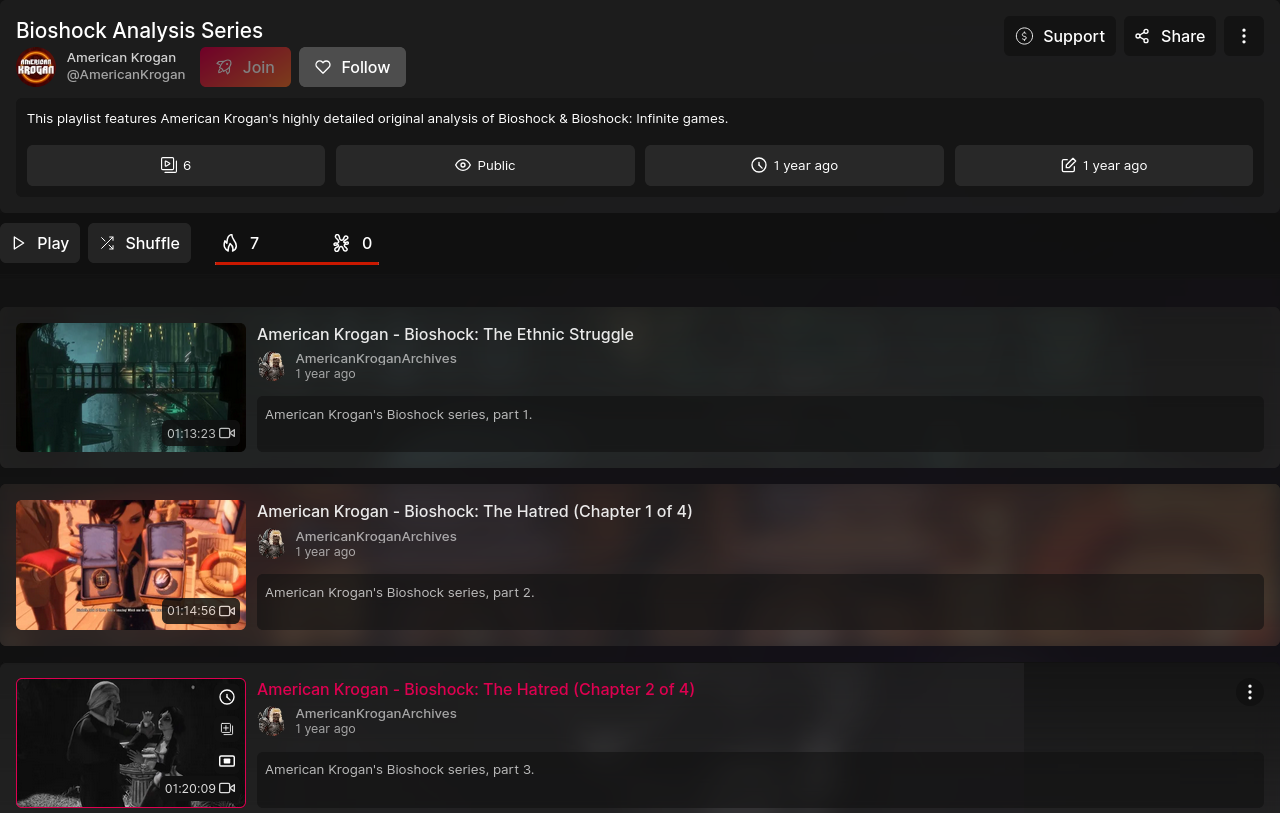Click the AmericanKroganArchives avatar under Hatred Chapter 1

point(272,544)
